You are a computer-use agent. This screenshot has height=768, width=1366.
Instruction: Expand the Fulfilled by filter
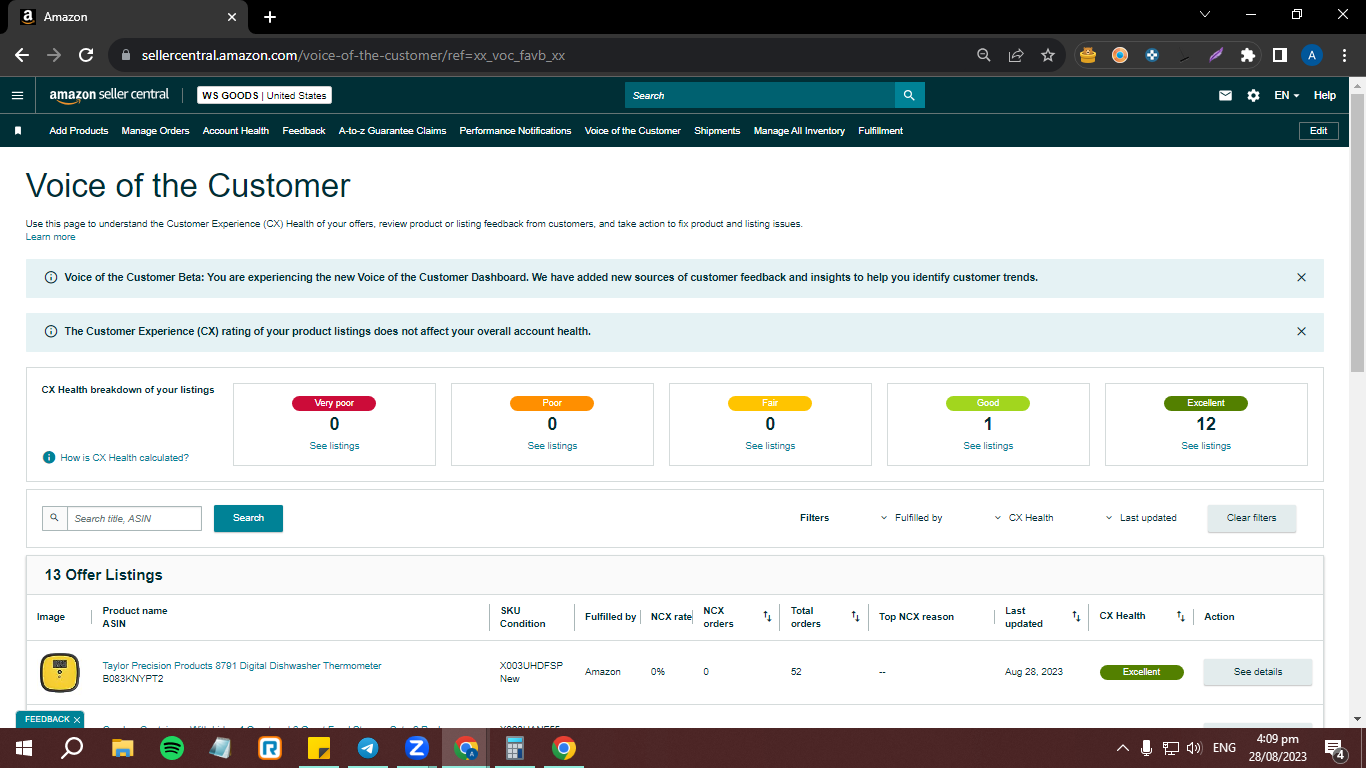pyautogui.click(x=911, y=518)
